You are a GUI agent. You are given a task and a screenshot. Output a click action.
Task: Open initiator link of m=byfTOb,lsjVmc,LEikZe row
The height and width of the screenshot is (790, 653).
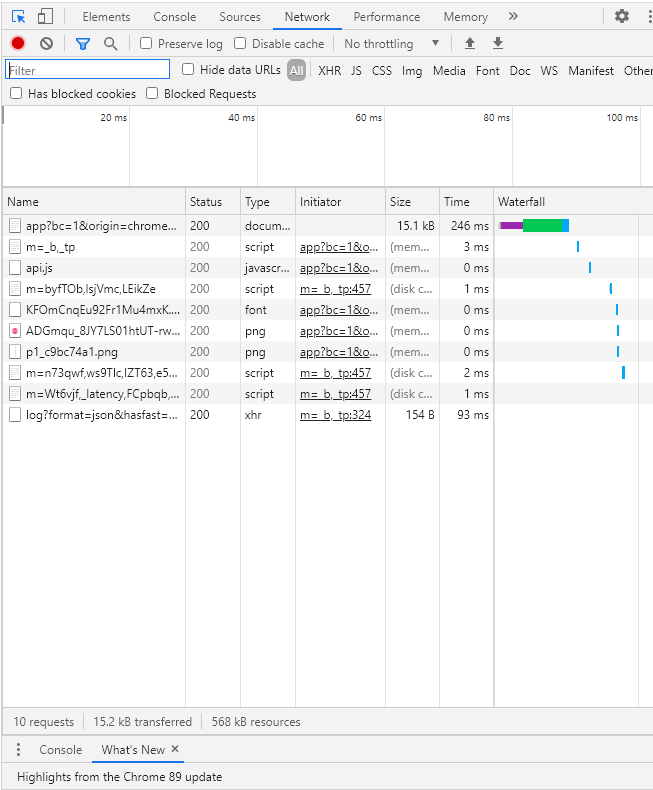coord(336,289)
